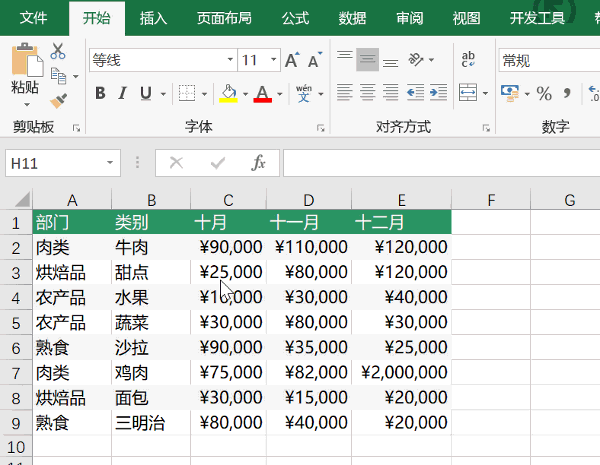Set middle vertical alignment
600x465 pixels.
pyautogui.click(x=367, y=59)
